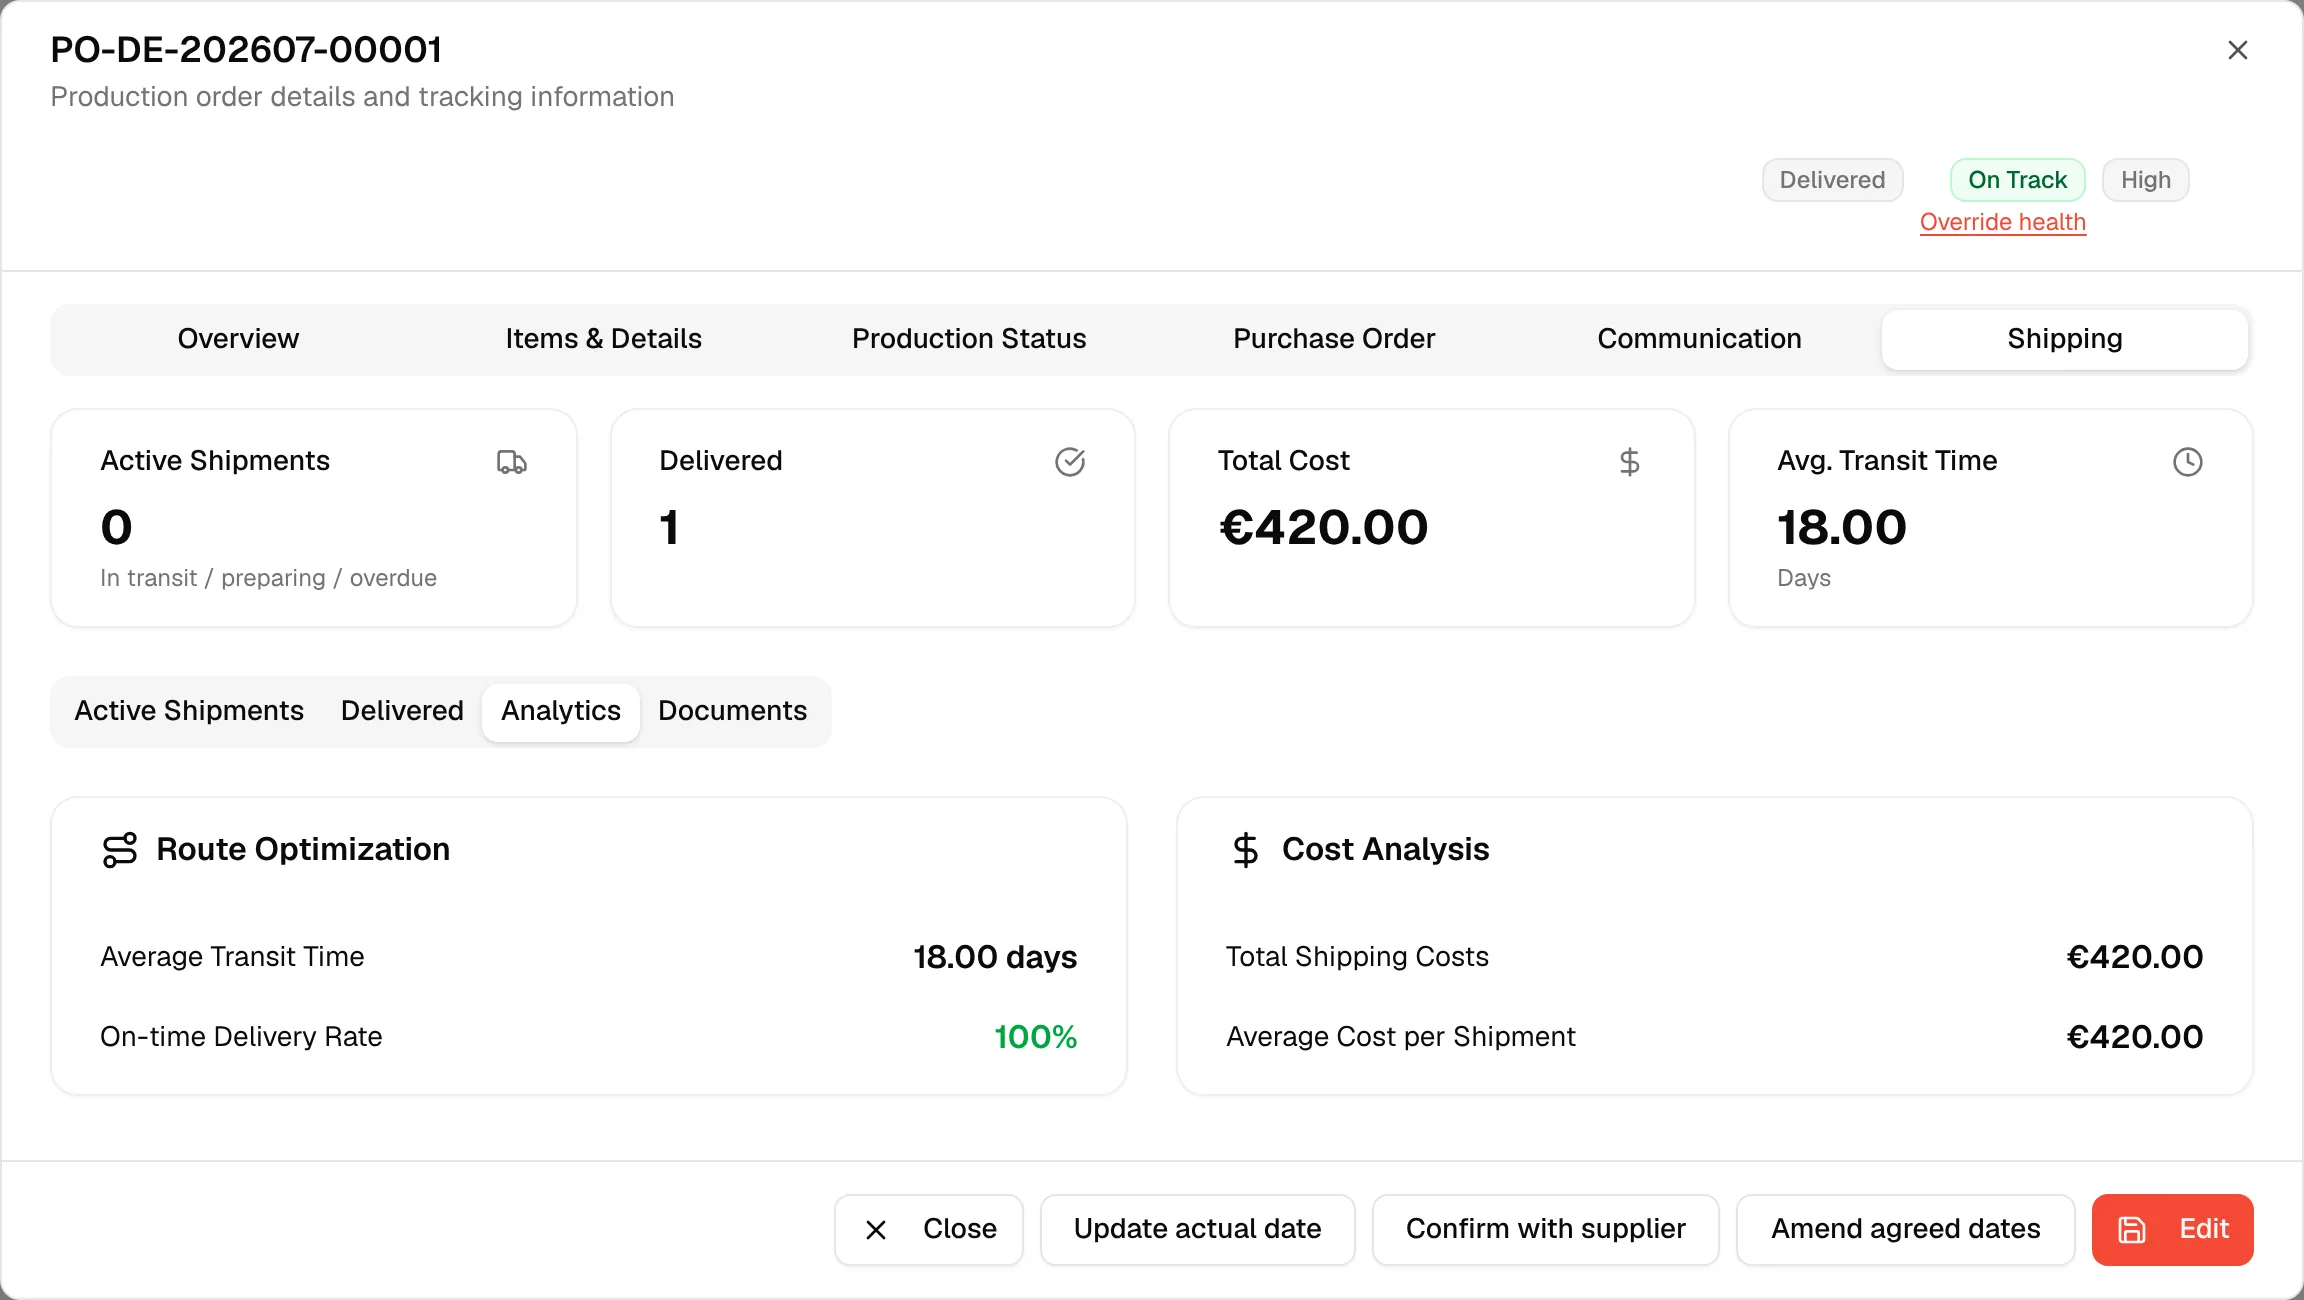Click the 18.00 value in the Avg. Transit Time card
The height and width of the screenshot is (1300, 2304).
pyautogui.click(x=1842, y=528)
